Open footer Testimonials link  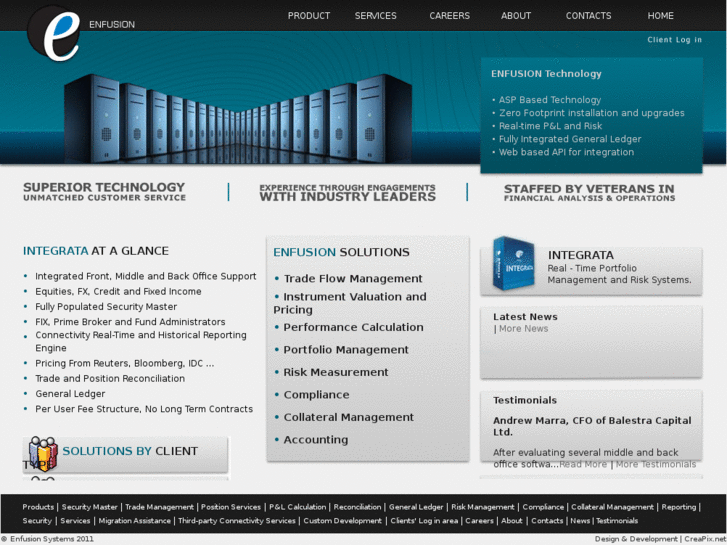point(617,521)
